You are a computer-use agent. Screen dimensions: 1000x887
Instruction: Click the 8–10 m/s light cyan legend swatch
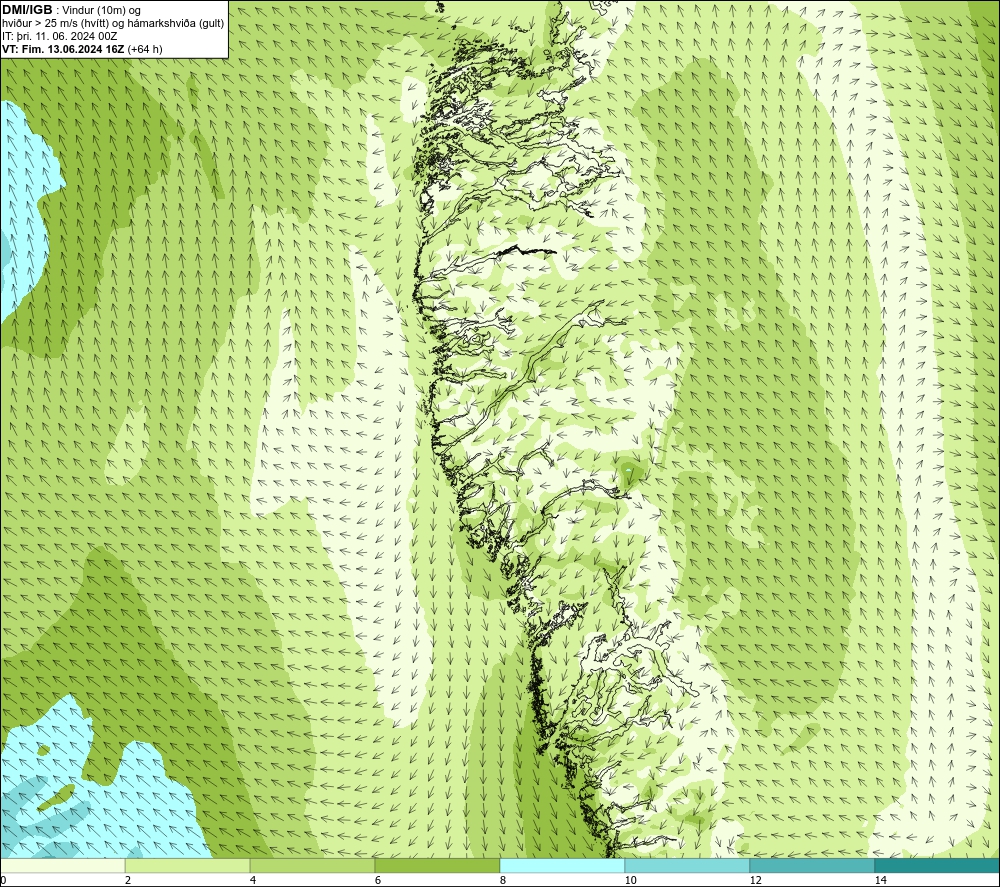click(x=562, y=865)
